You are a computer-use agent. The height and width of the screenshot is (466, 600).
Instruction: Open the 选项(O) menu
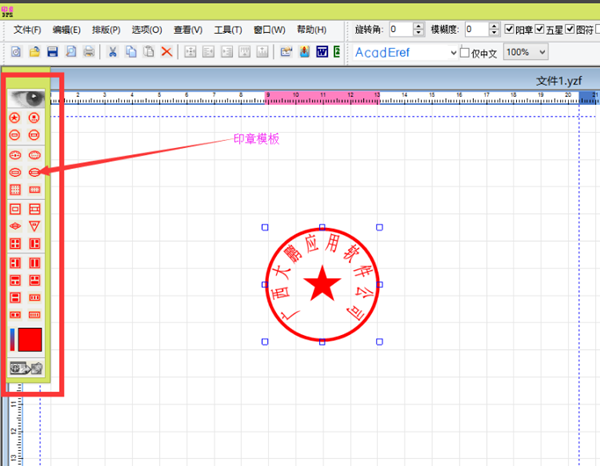147,30
